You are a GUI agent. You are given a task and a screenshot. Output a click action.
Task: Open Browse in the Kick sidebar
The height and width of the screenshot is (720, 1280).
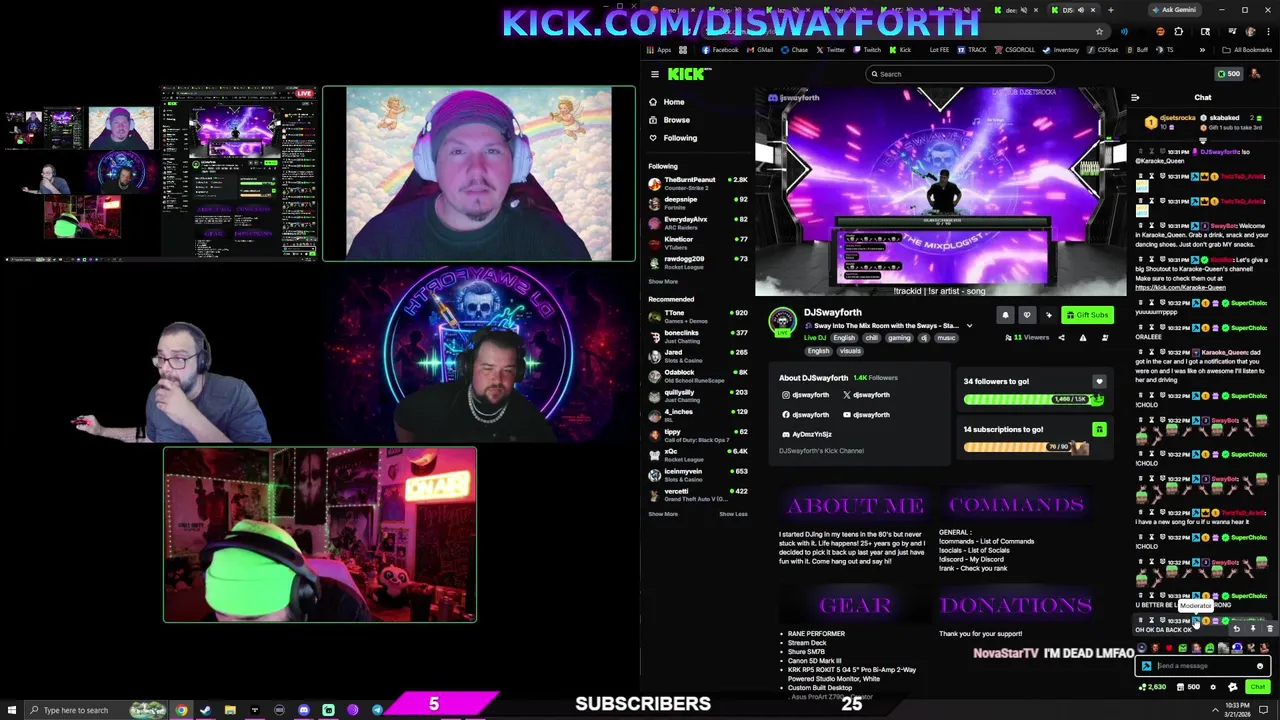(x=669, y=120)
